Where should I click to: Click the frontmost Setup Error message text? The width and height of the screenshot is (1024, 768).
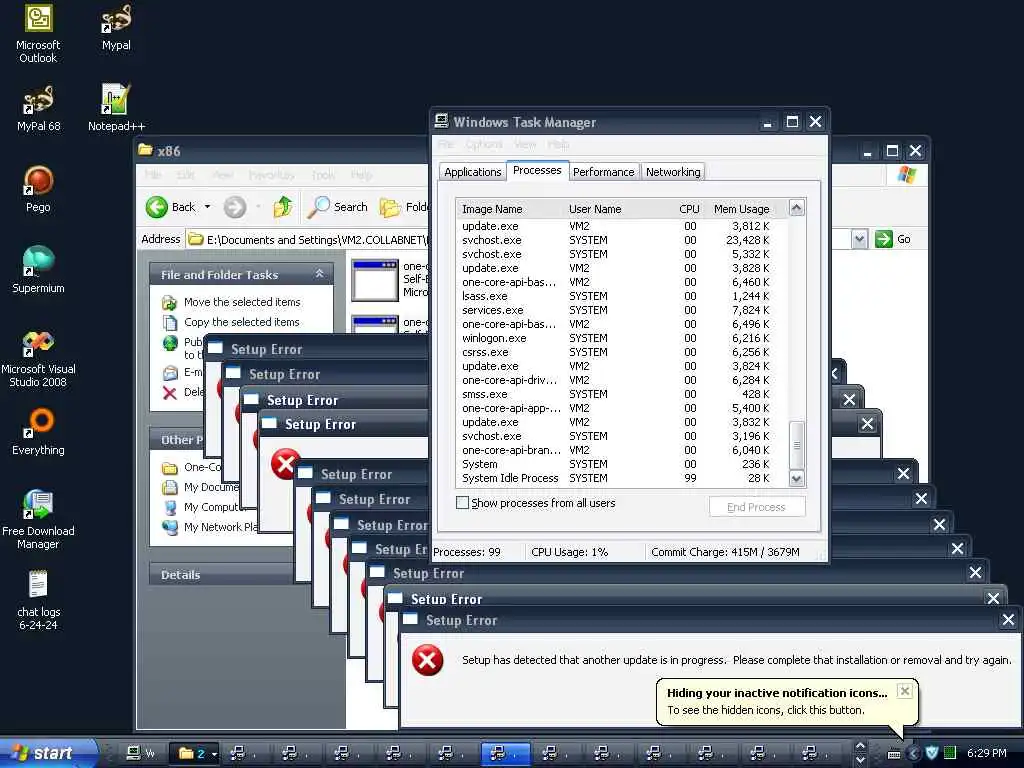(x=736, y=660)
